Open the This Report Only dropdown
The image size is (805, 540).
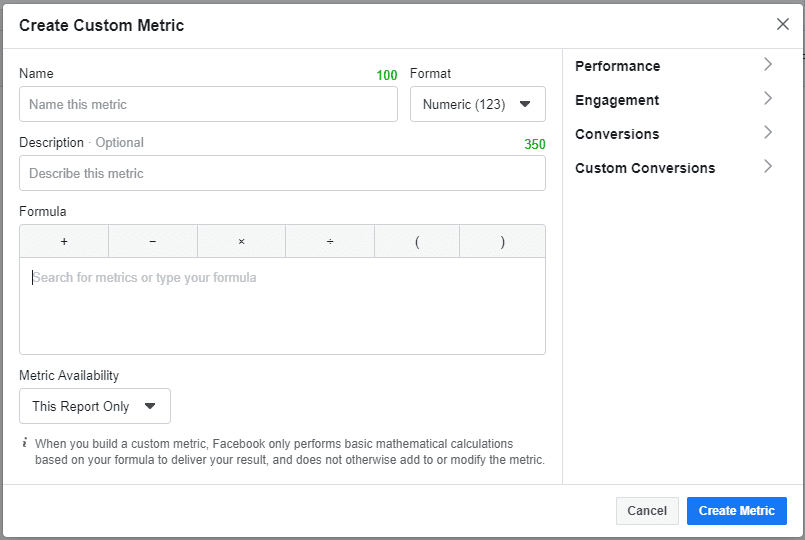(95, 406)
